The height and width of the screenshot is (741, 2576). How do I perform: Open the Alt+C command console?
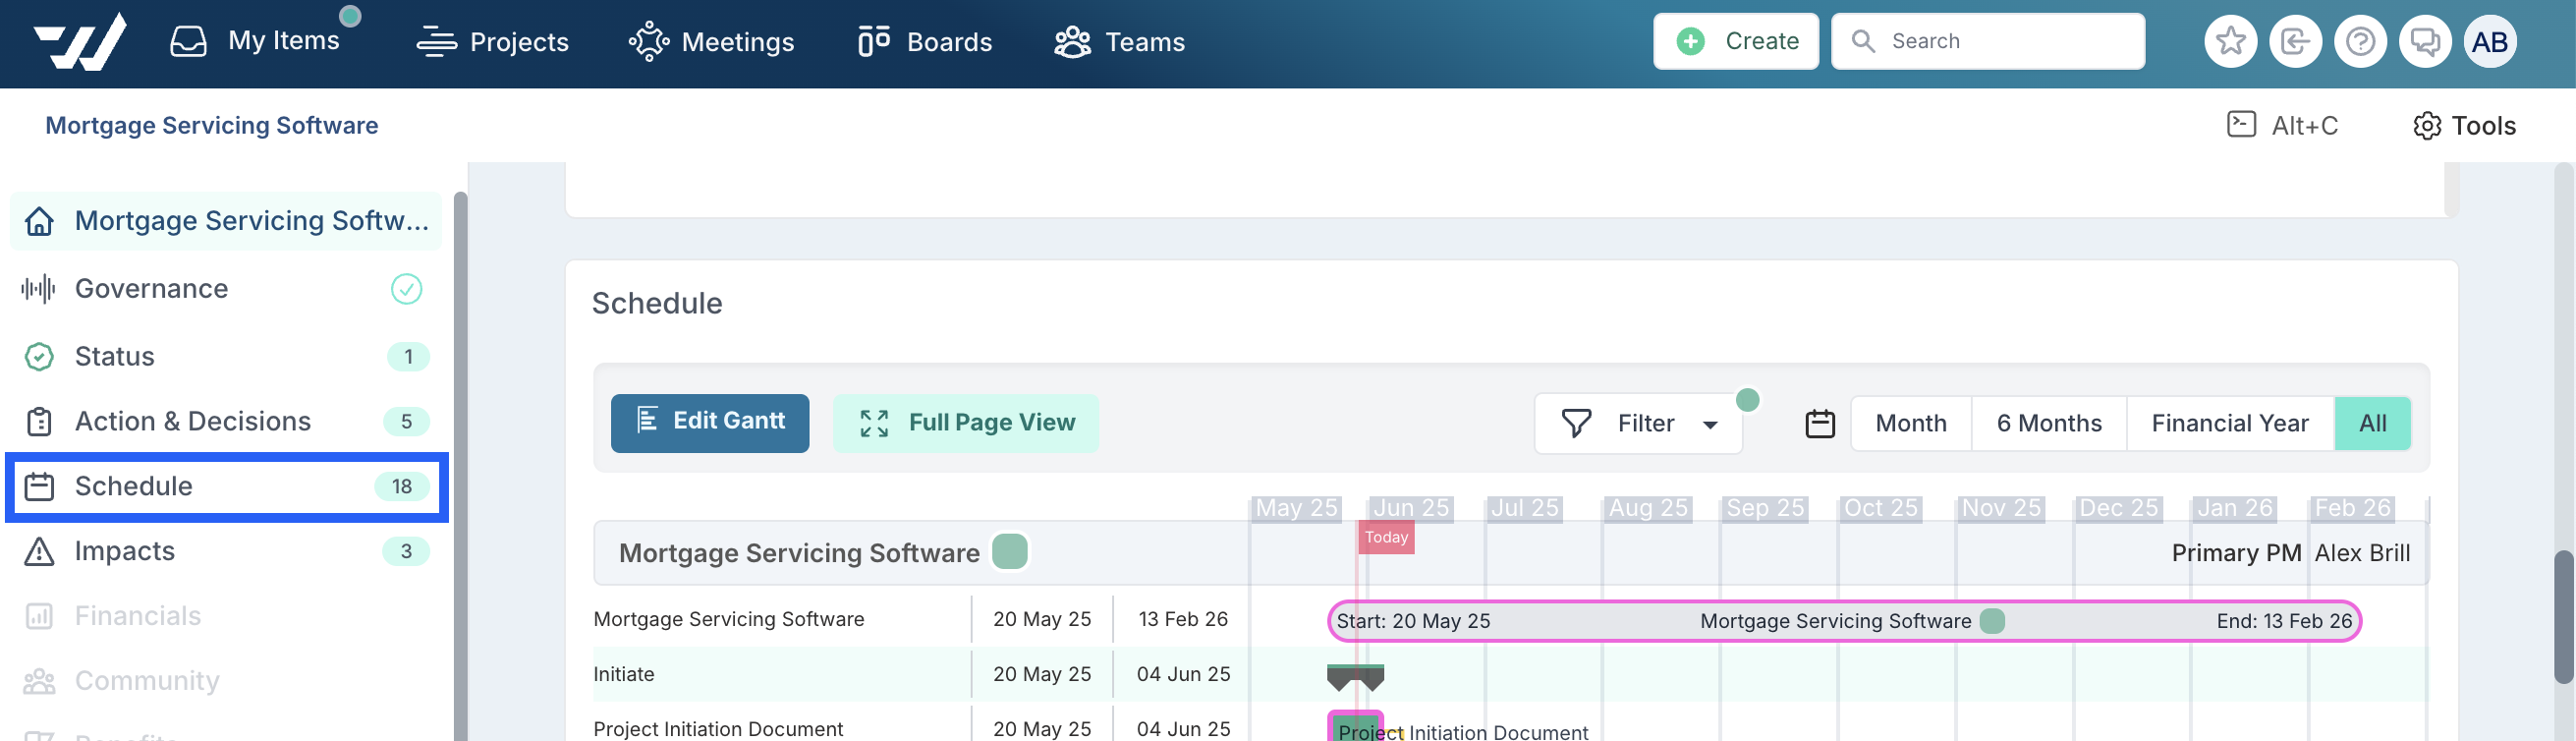point(2282,125)
